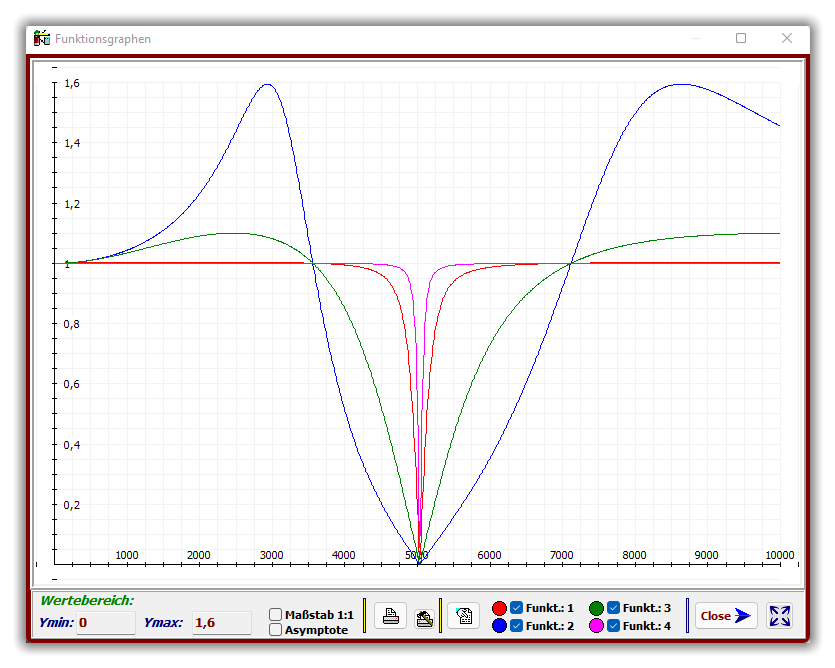835x668 pixels.
Task: Click the print graph icon
Action: 391,616
